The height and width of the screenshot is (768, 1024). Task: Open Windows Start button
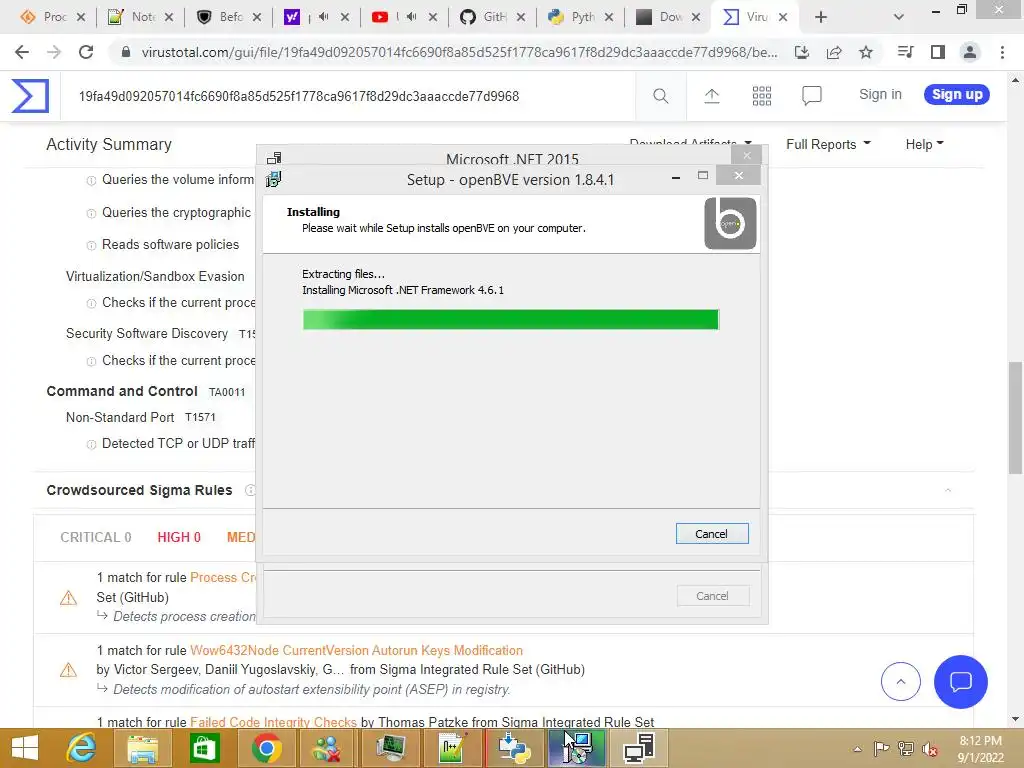(x=25, y=748)
